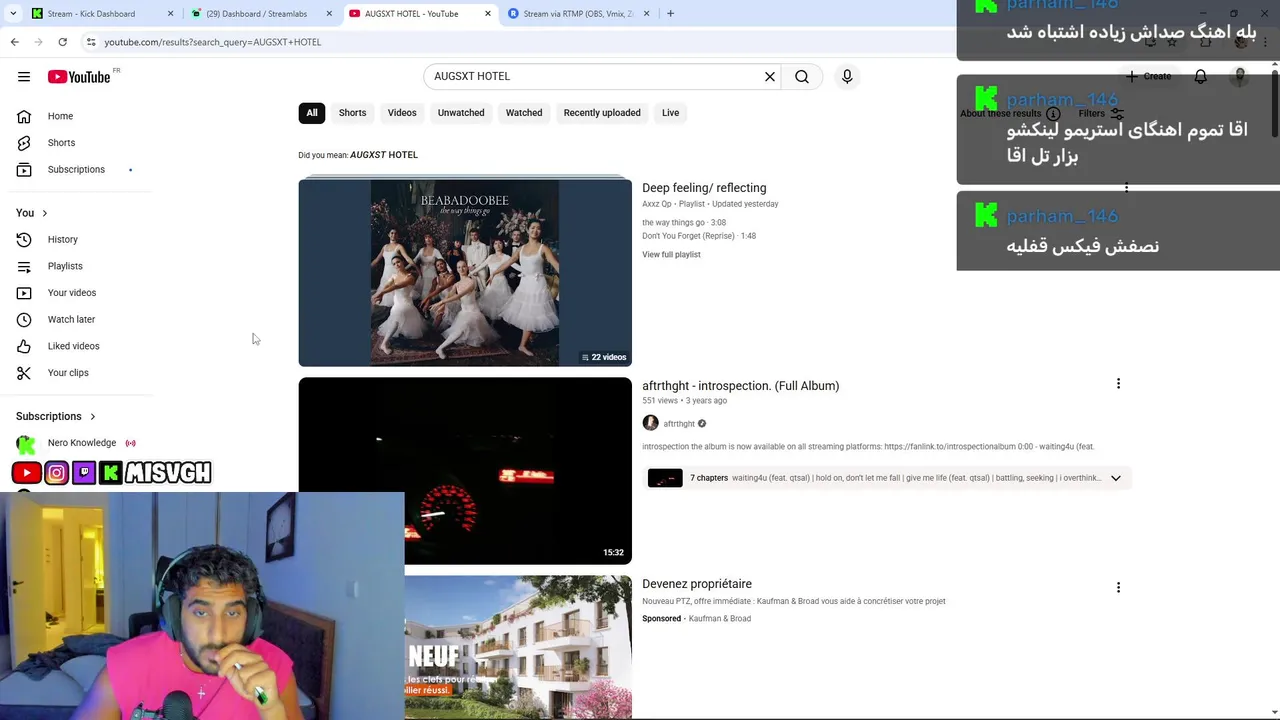Open Your videos in the sidebar
This screenshot has width=1280, height=720.
pos(72,293)
